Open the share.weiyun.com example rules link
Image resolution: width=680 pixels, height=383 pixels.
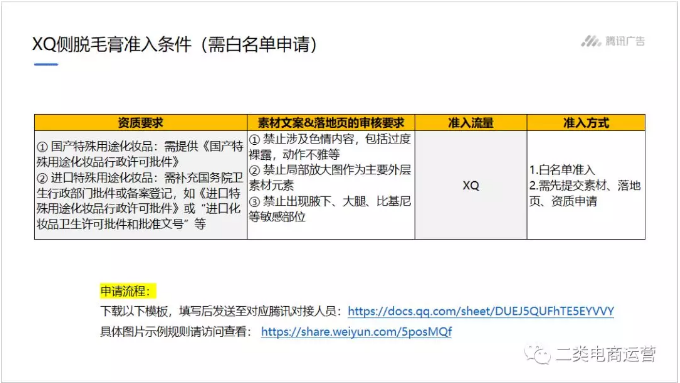(x=356, y=332)
